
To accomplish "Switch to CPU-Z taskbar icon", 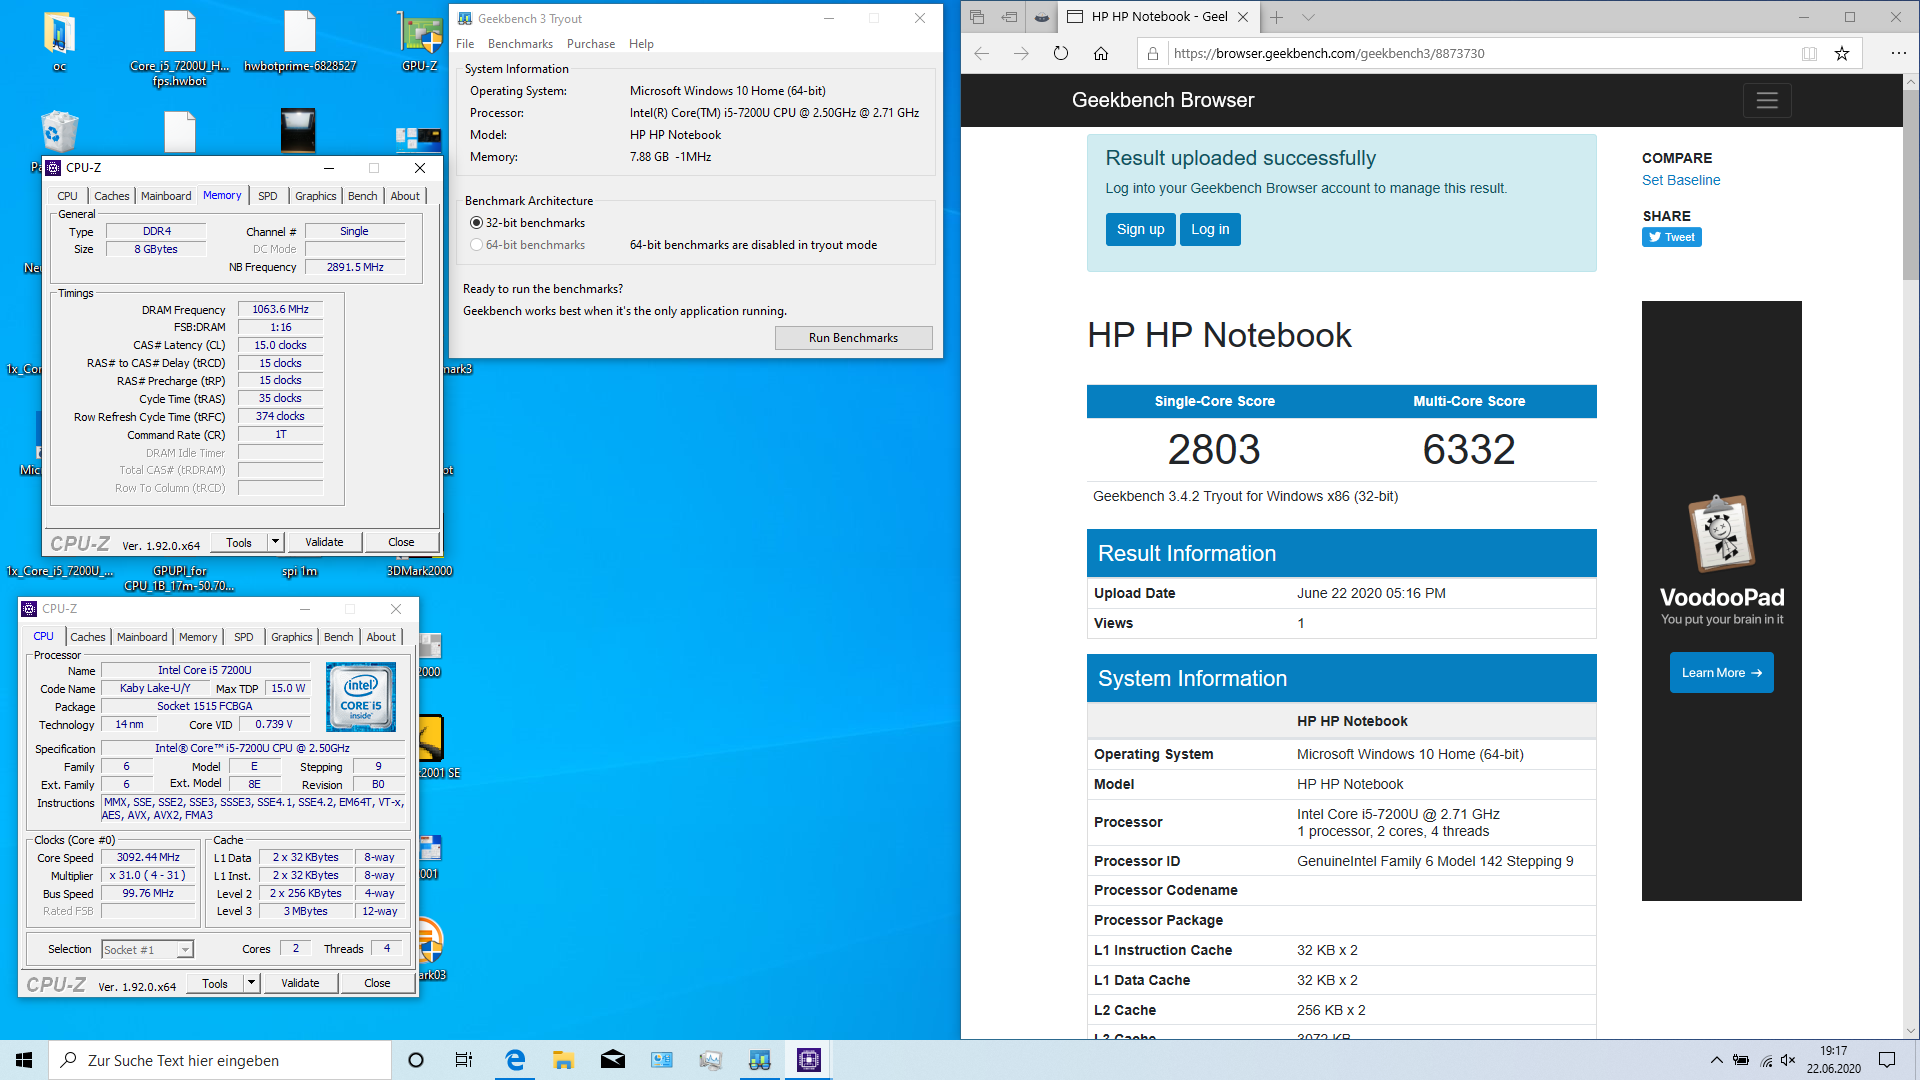I will (x=808, y=1060).
